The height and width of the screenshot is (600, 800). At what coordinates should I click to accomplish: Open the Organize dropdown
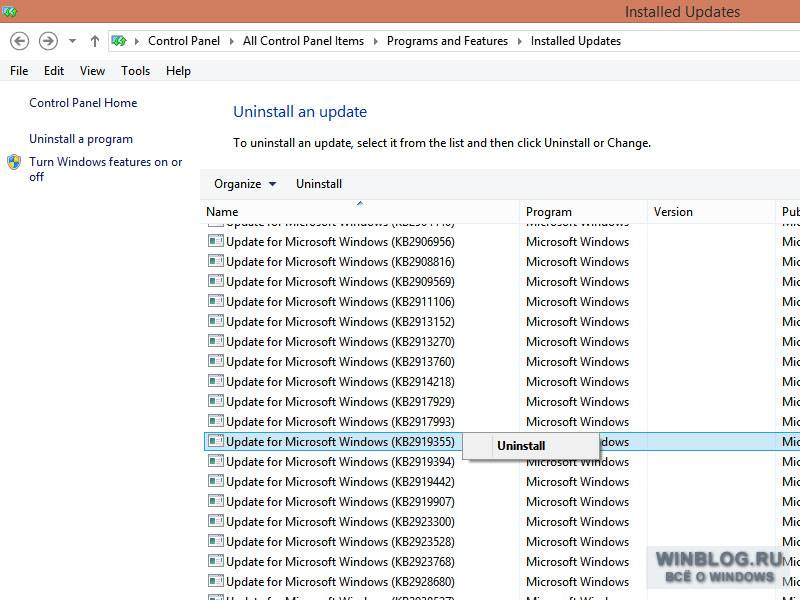(x=245, y=184)
